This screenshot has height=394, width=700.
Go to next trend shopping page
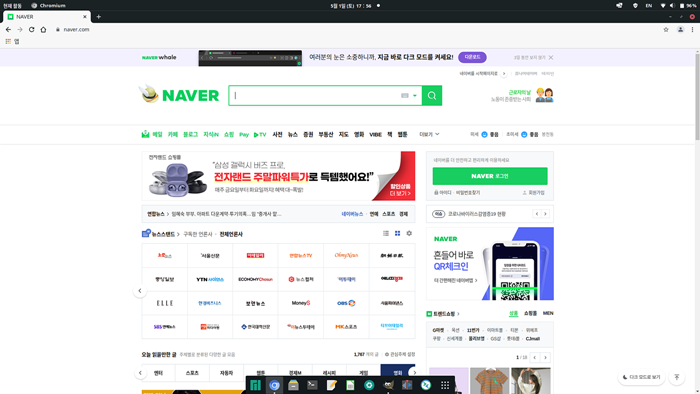[545, 357]
